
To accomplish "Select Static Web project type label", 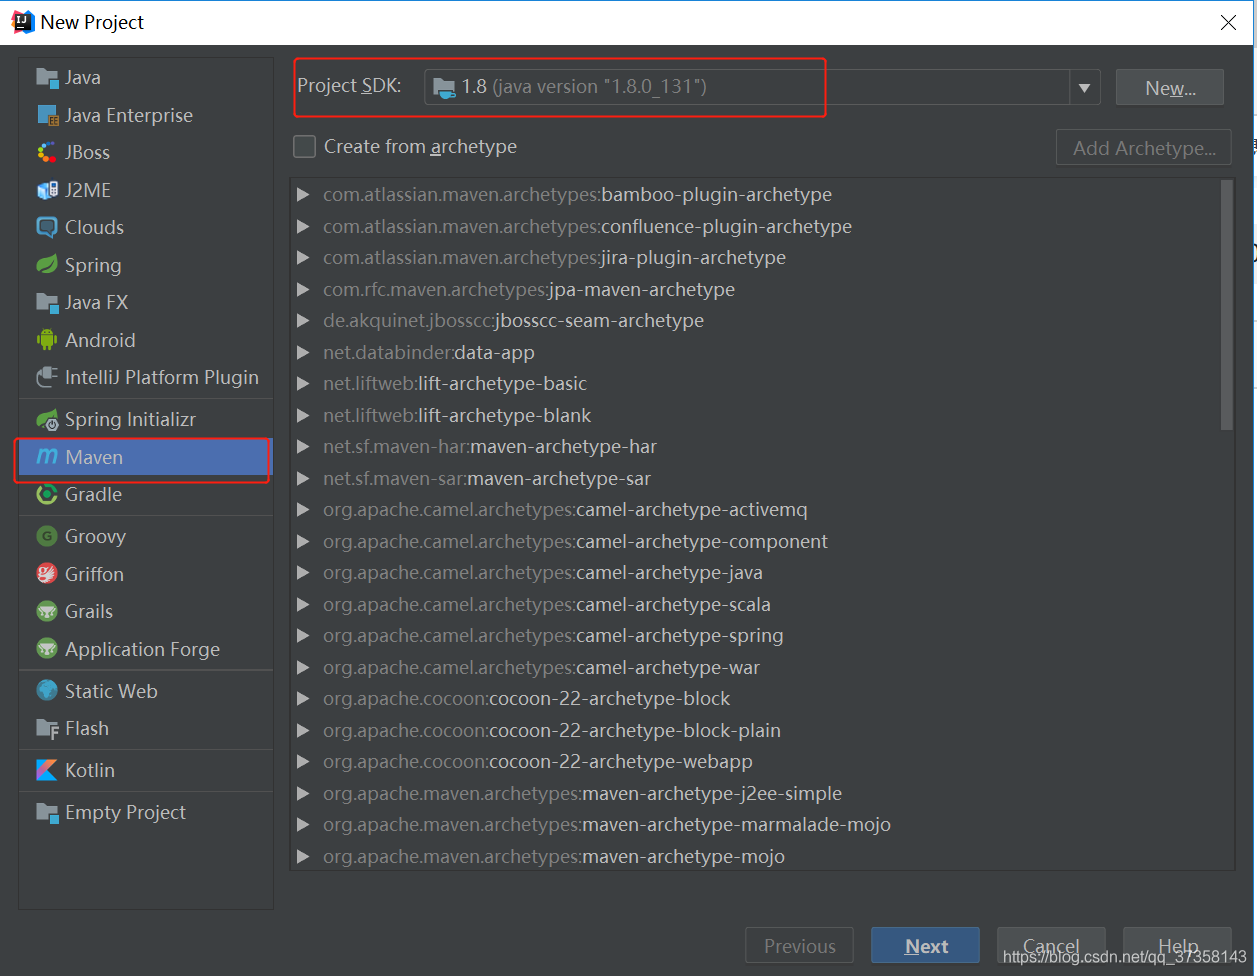I will (111, 691).
